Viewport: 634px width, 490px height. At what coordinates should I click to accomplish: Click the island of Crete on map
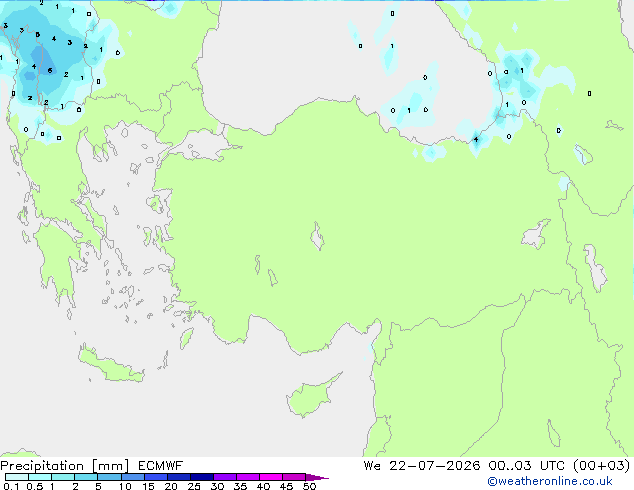110,366
